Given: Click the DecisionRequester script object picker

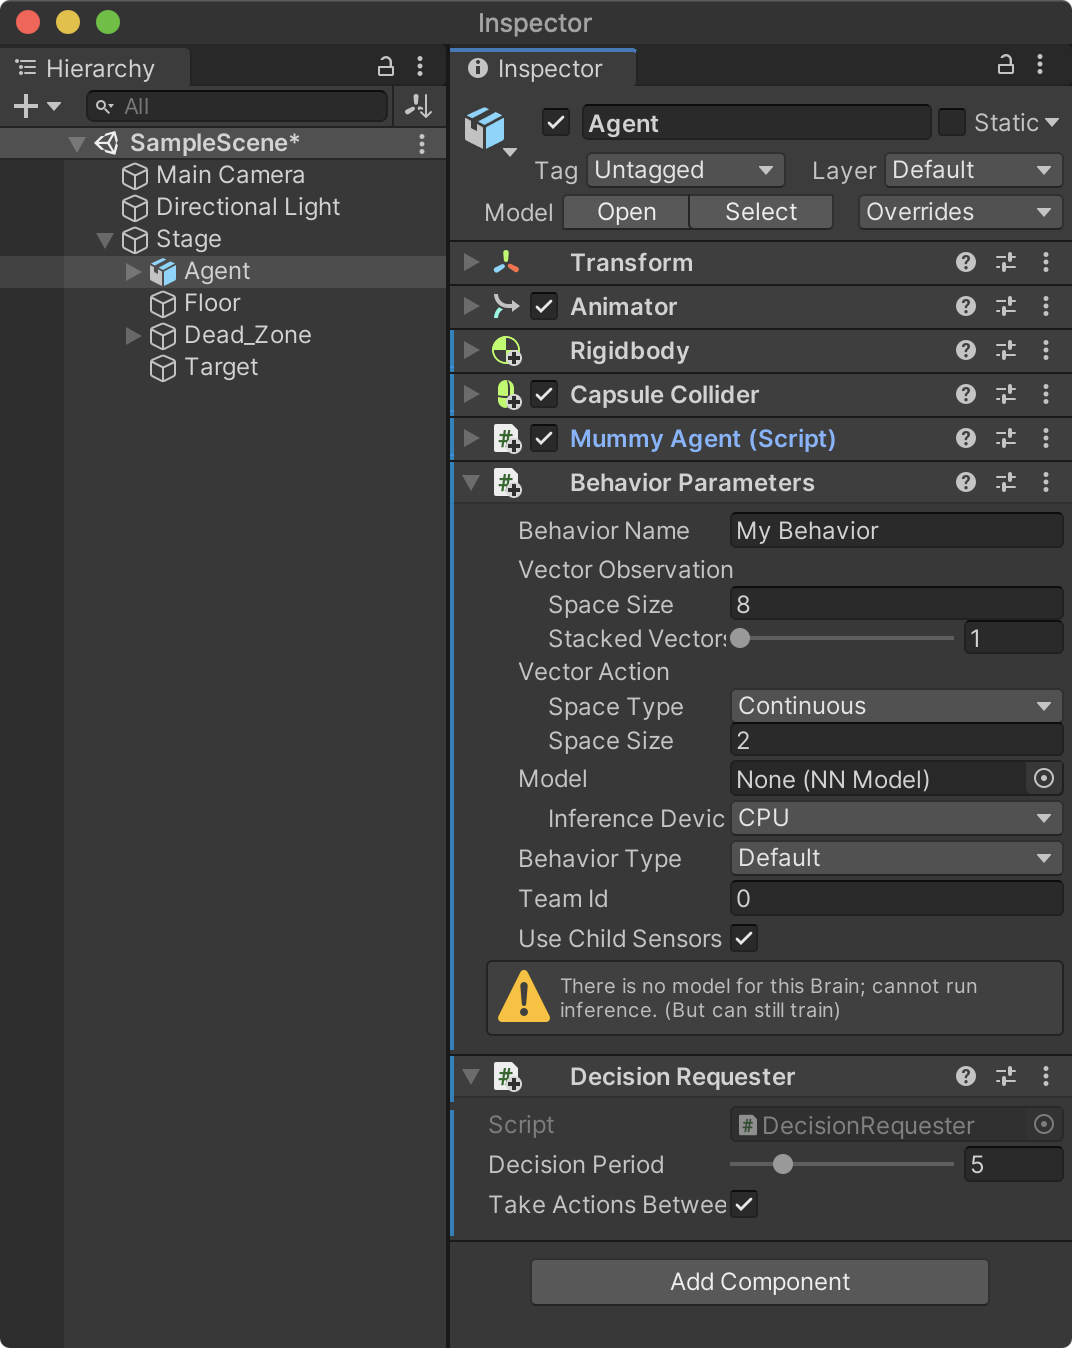Looking at the screenshot, I should pos(1044,1124).
